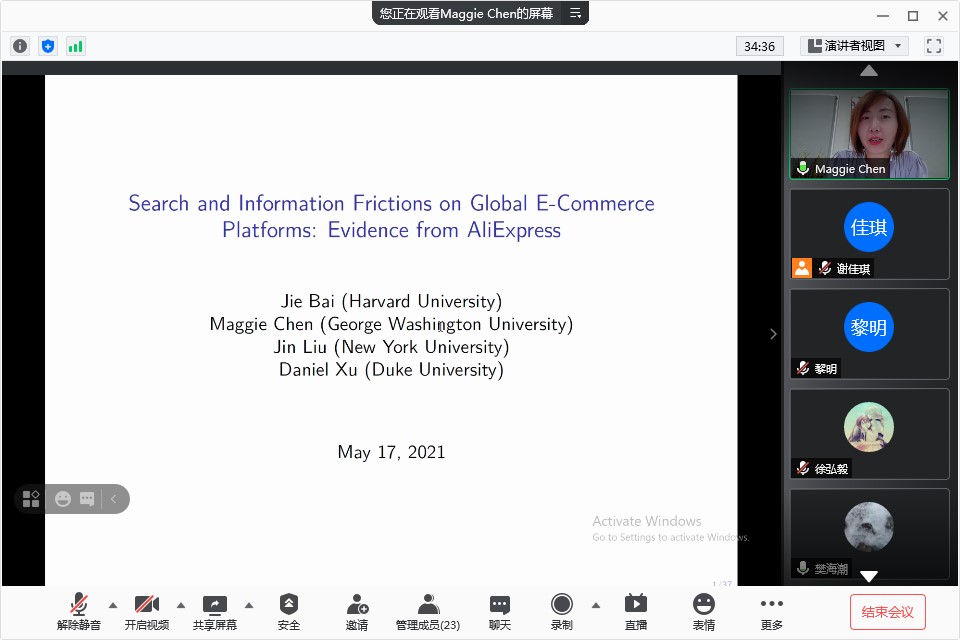Open the screen-share options menu icon

(x=576, y=13)
